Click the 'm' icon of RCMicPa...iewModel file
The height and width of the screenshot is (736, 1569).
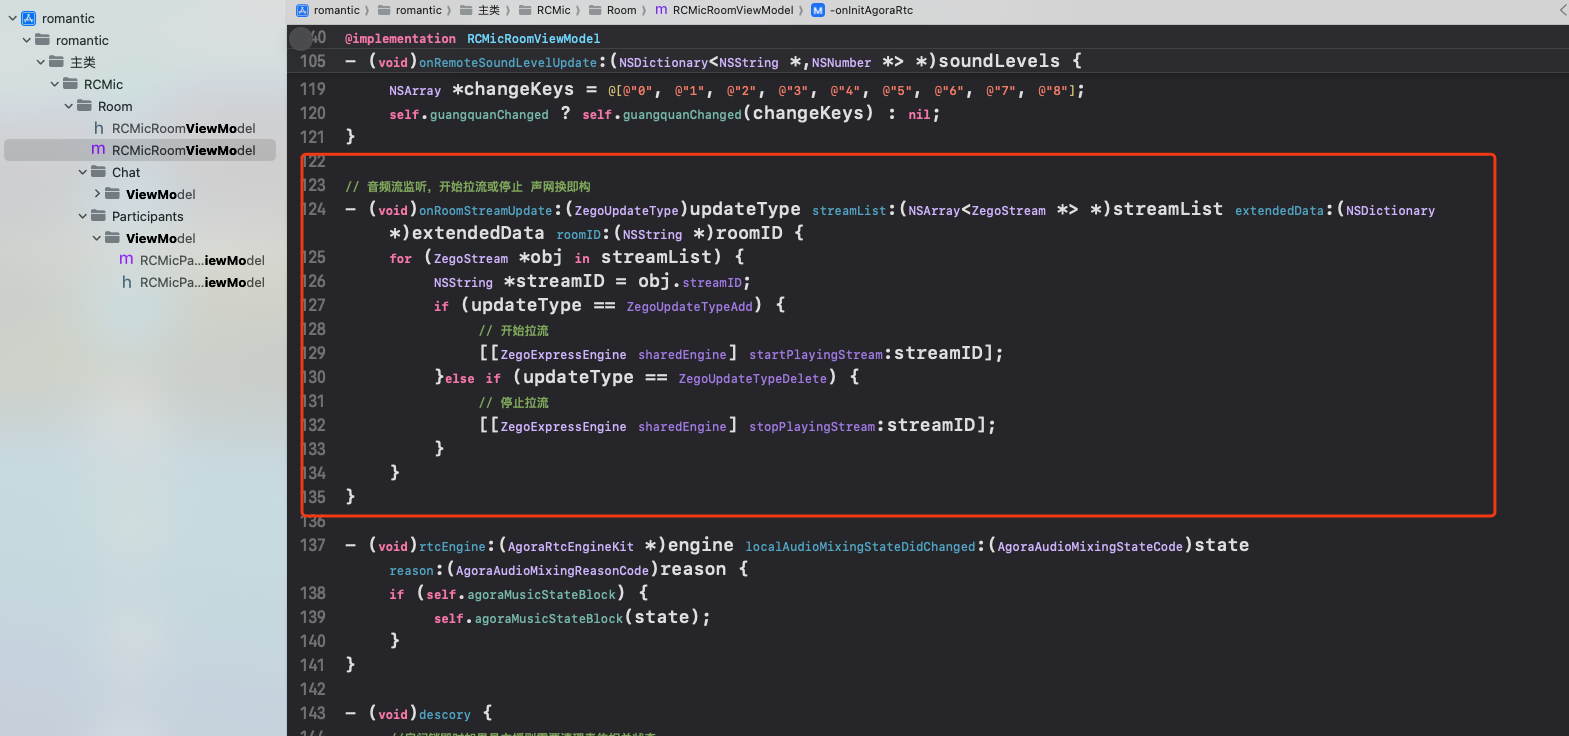(126, 260)
